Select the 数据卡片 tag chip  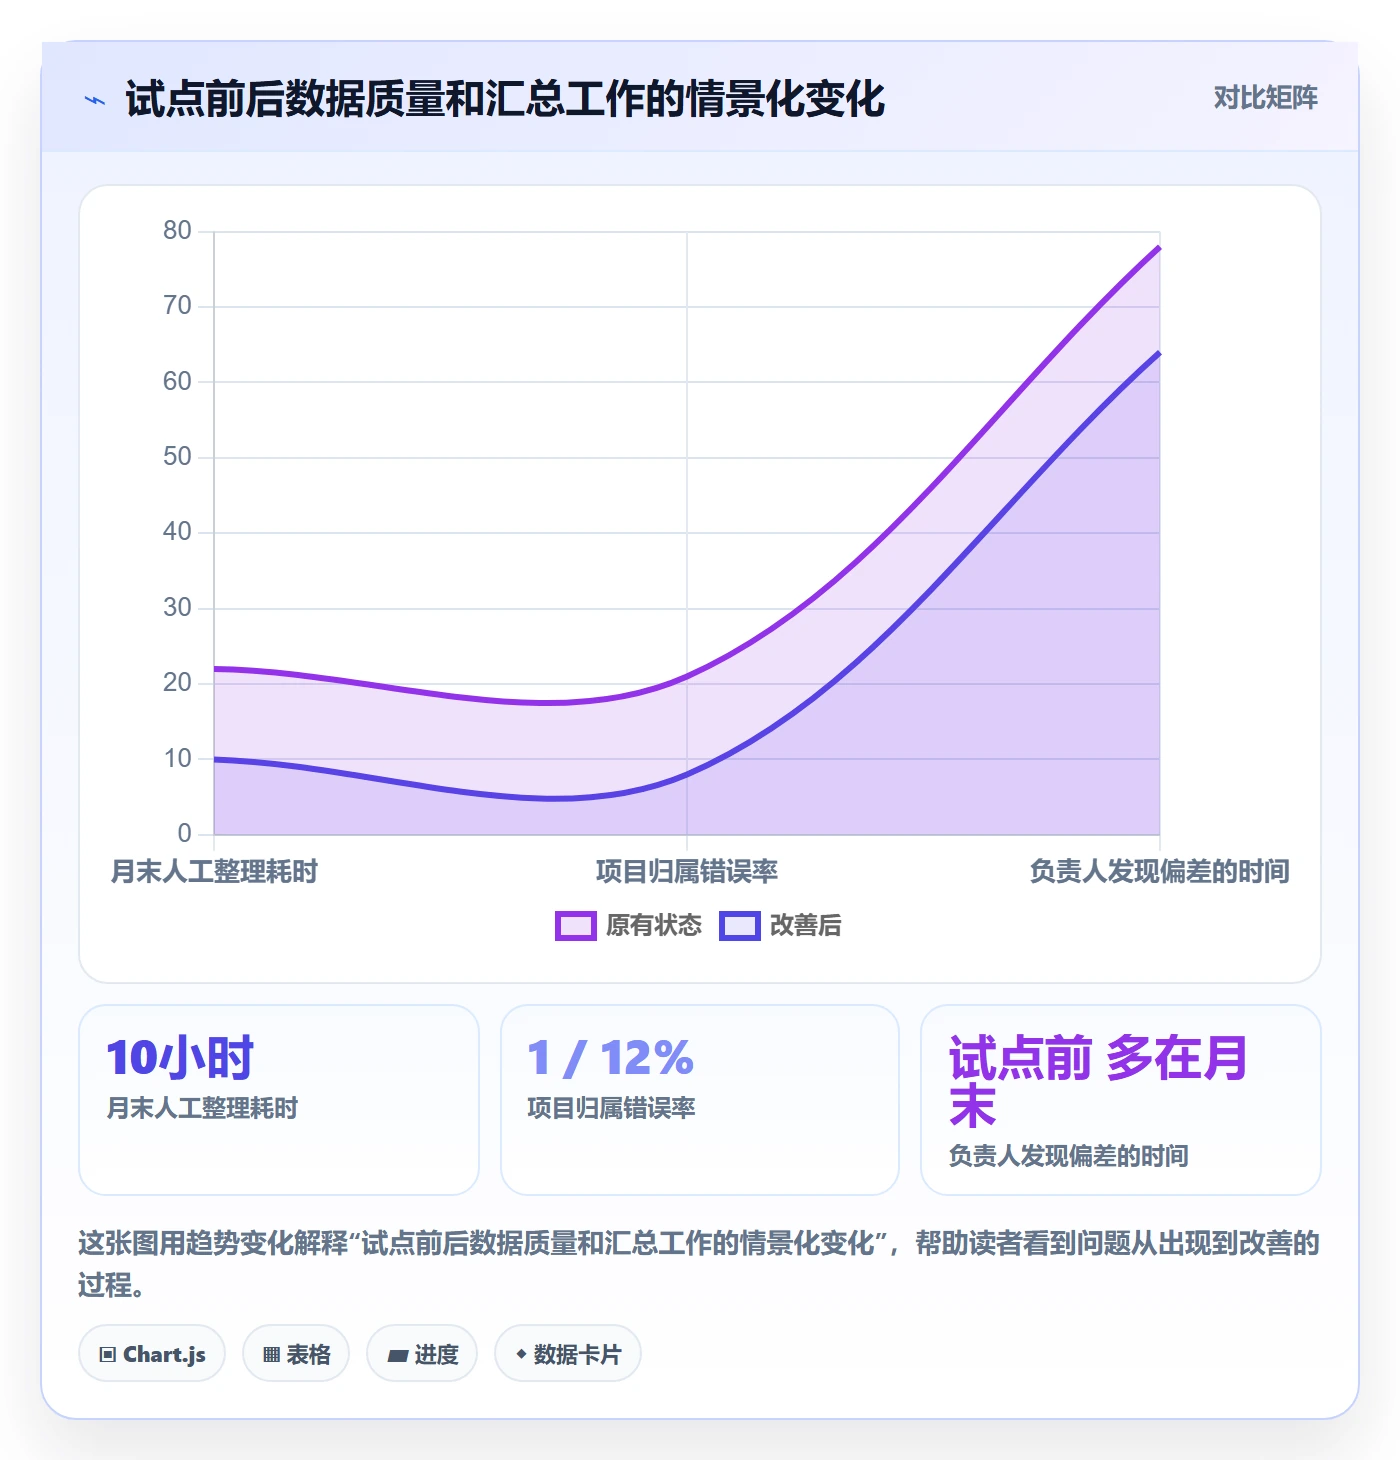tap(568, 1354)
